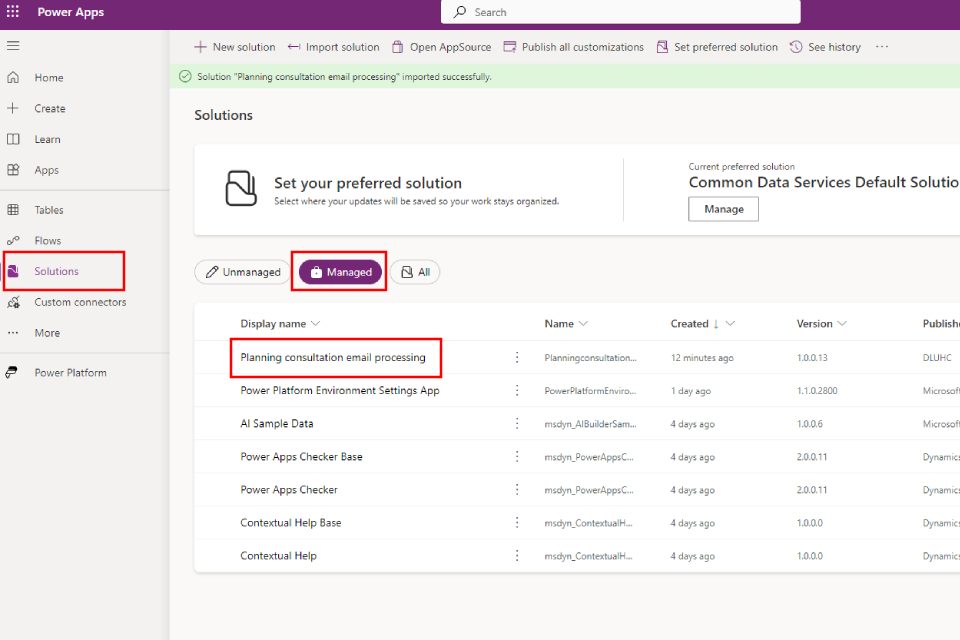
Task: Click the Search input field
Action: tap(620, 12)
